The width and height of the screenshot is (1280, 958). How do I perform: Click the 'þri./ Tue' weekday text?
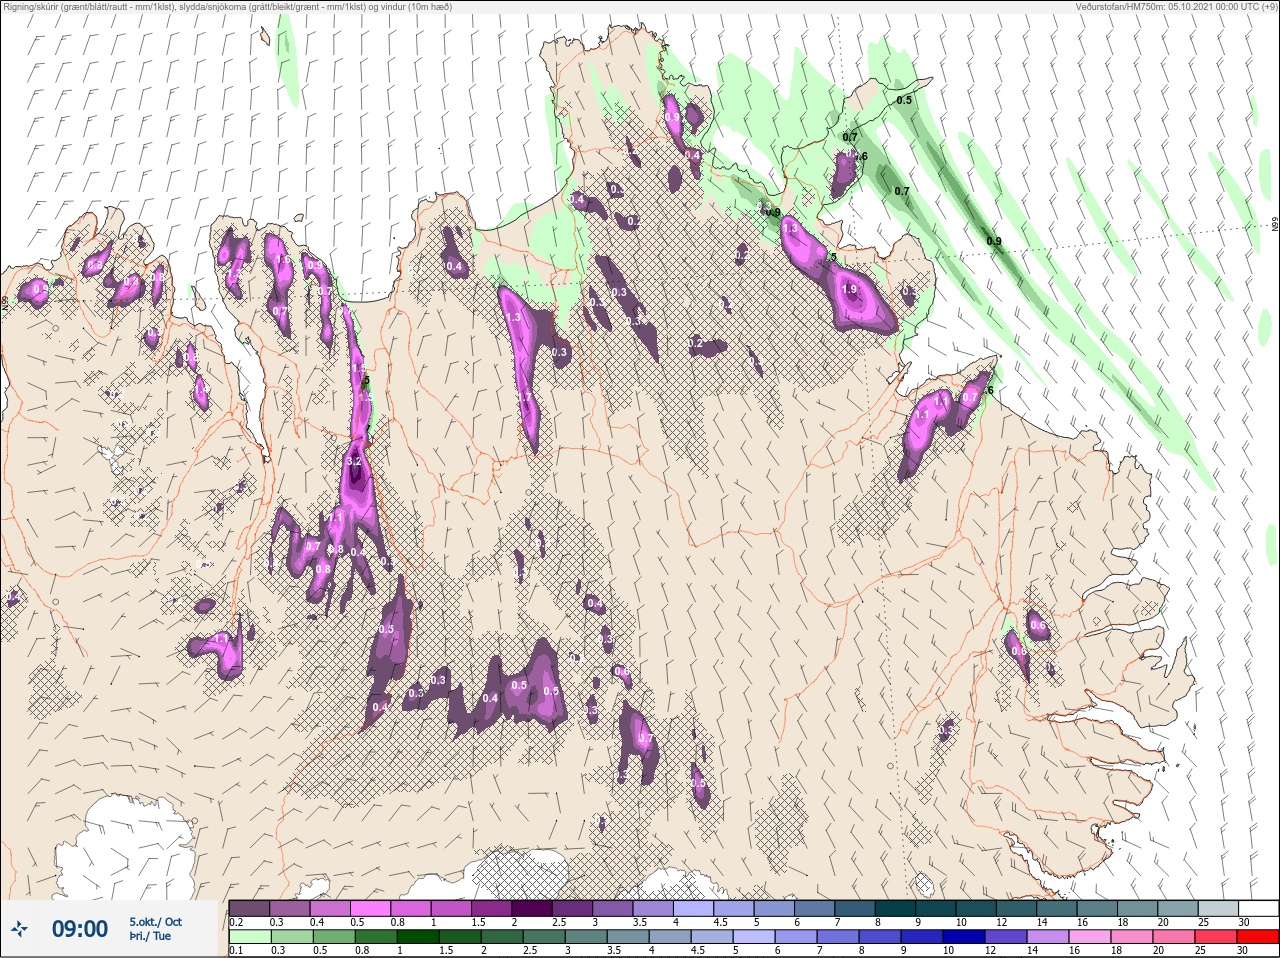(x=150, y=936)
